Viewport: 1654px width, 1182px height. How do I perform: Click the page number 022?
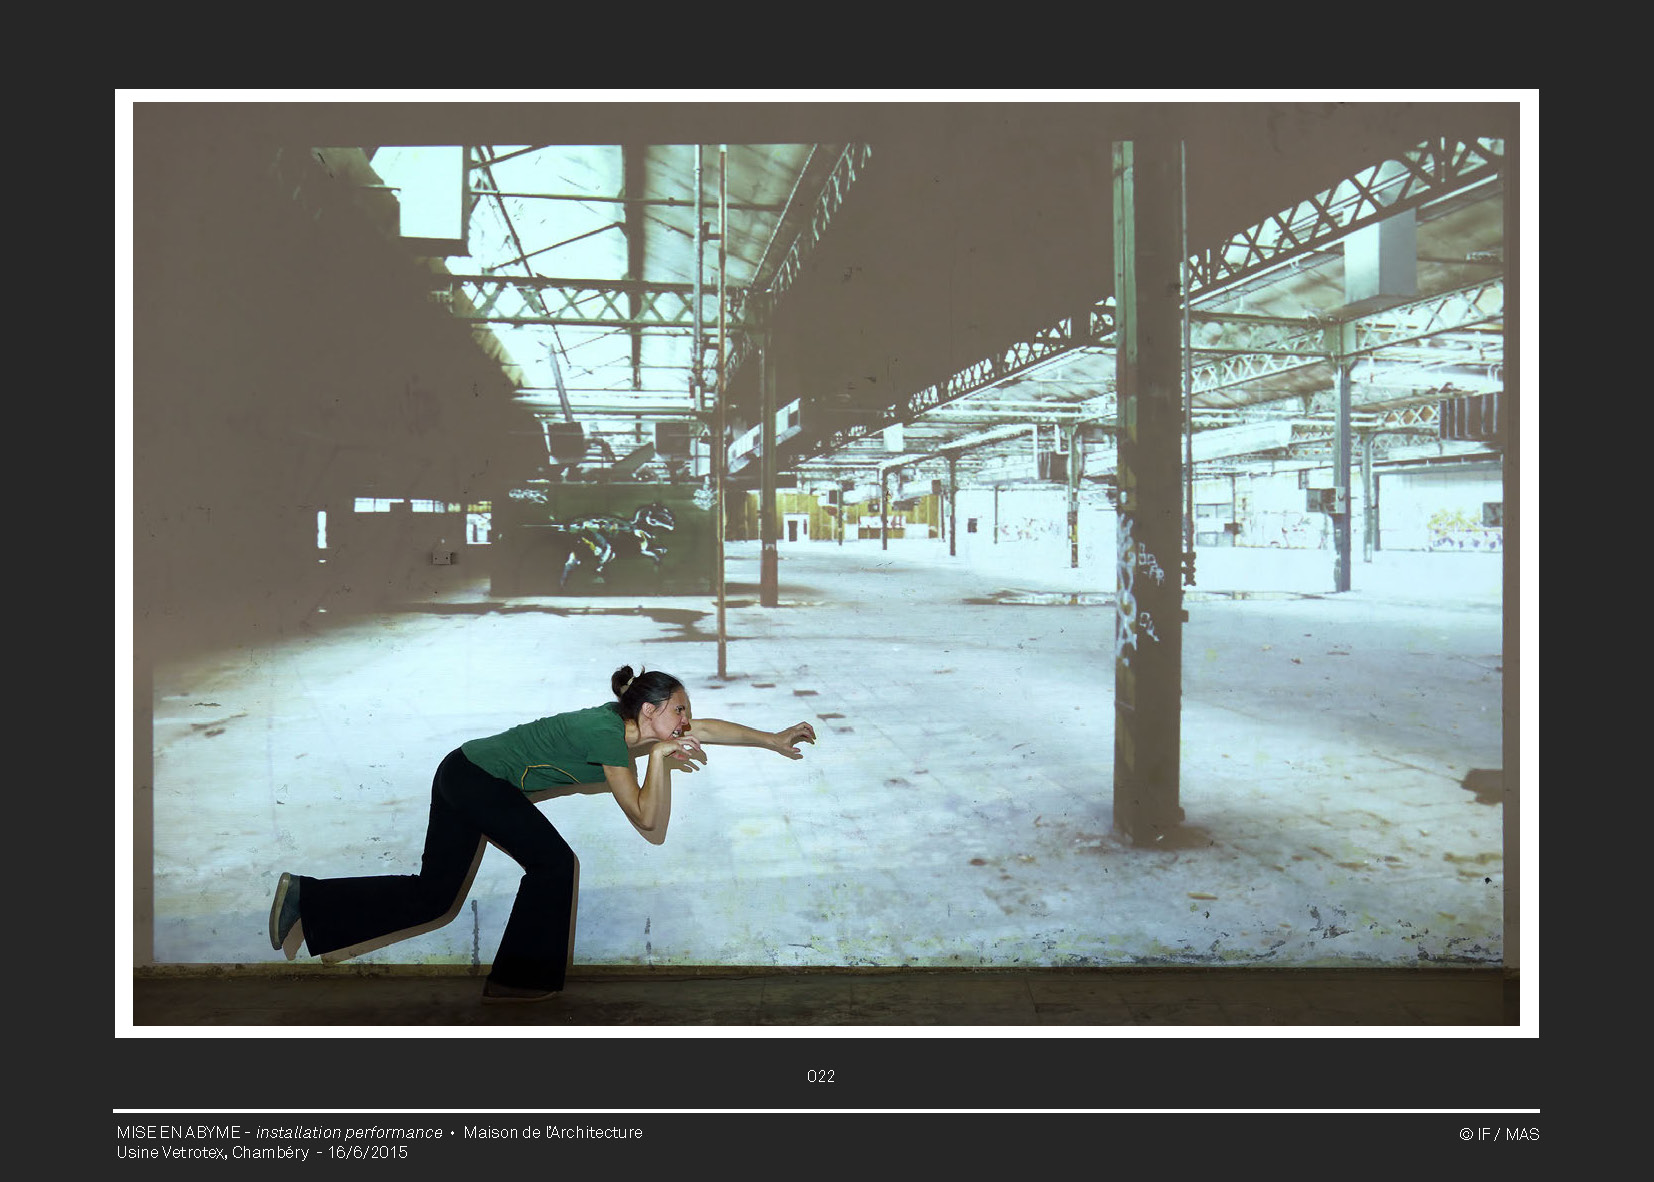pos(820,1076)
